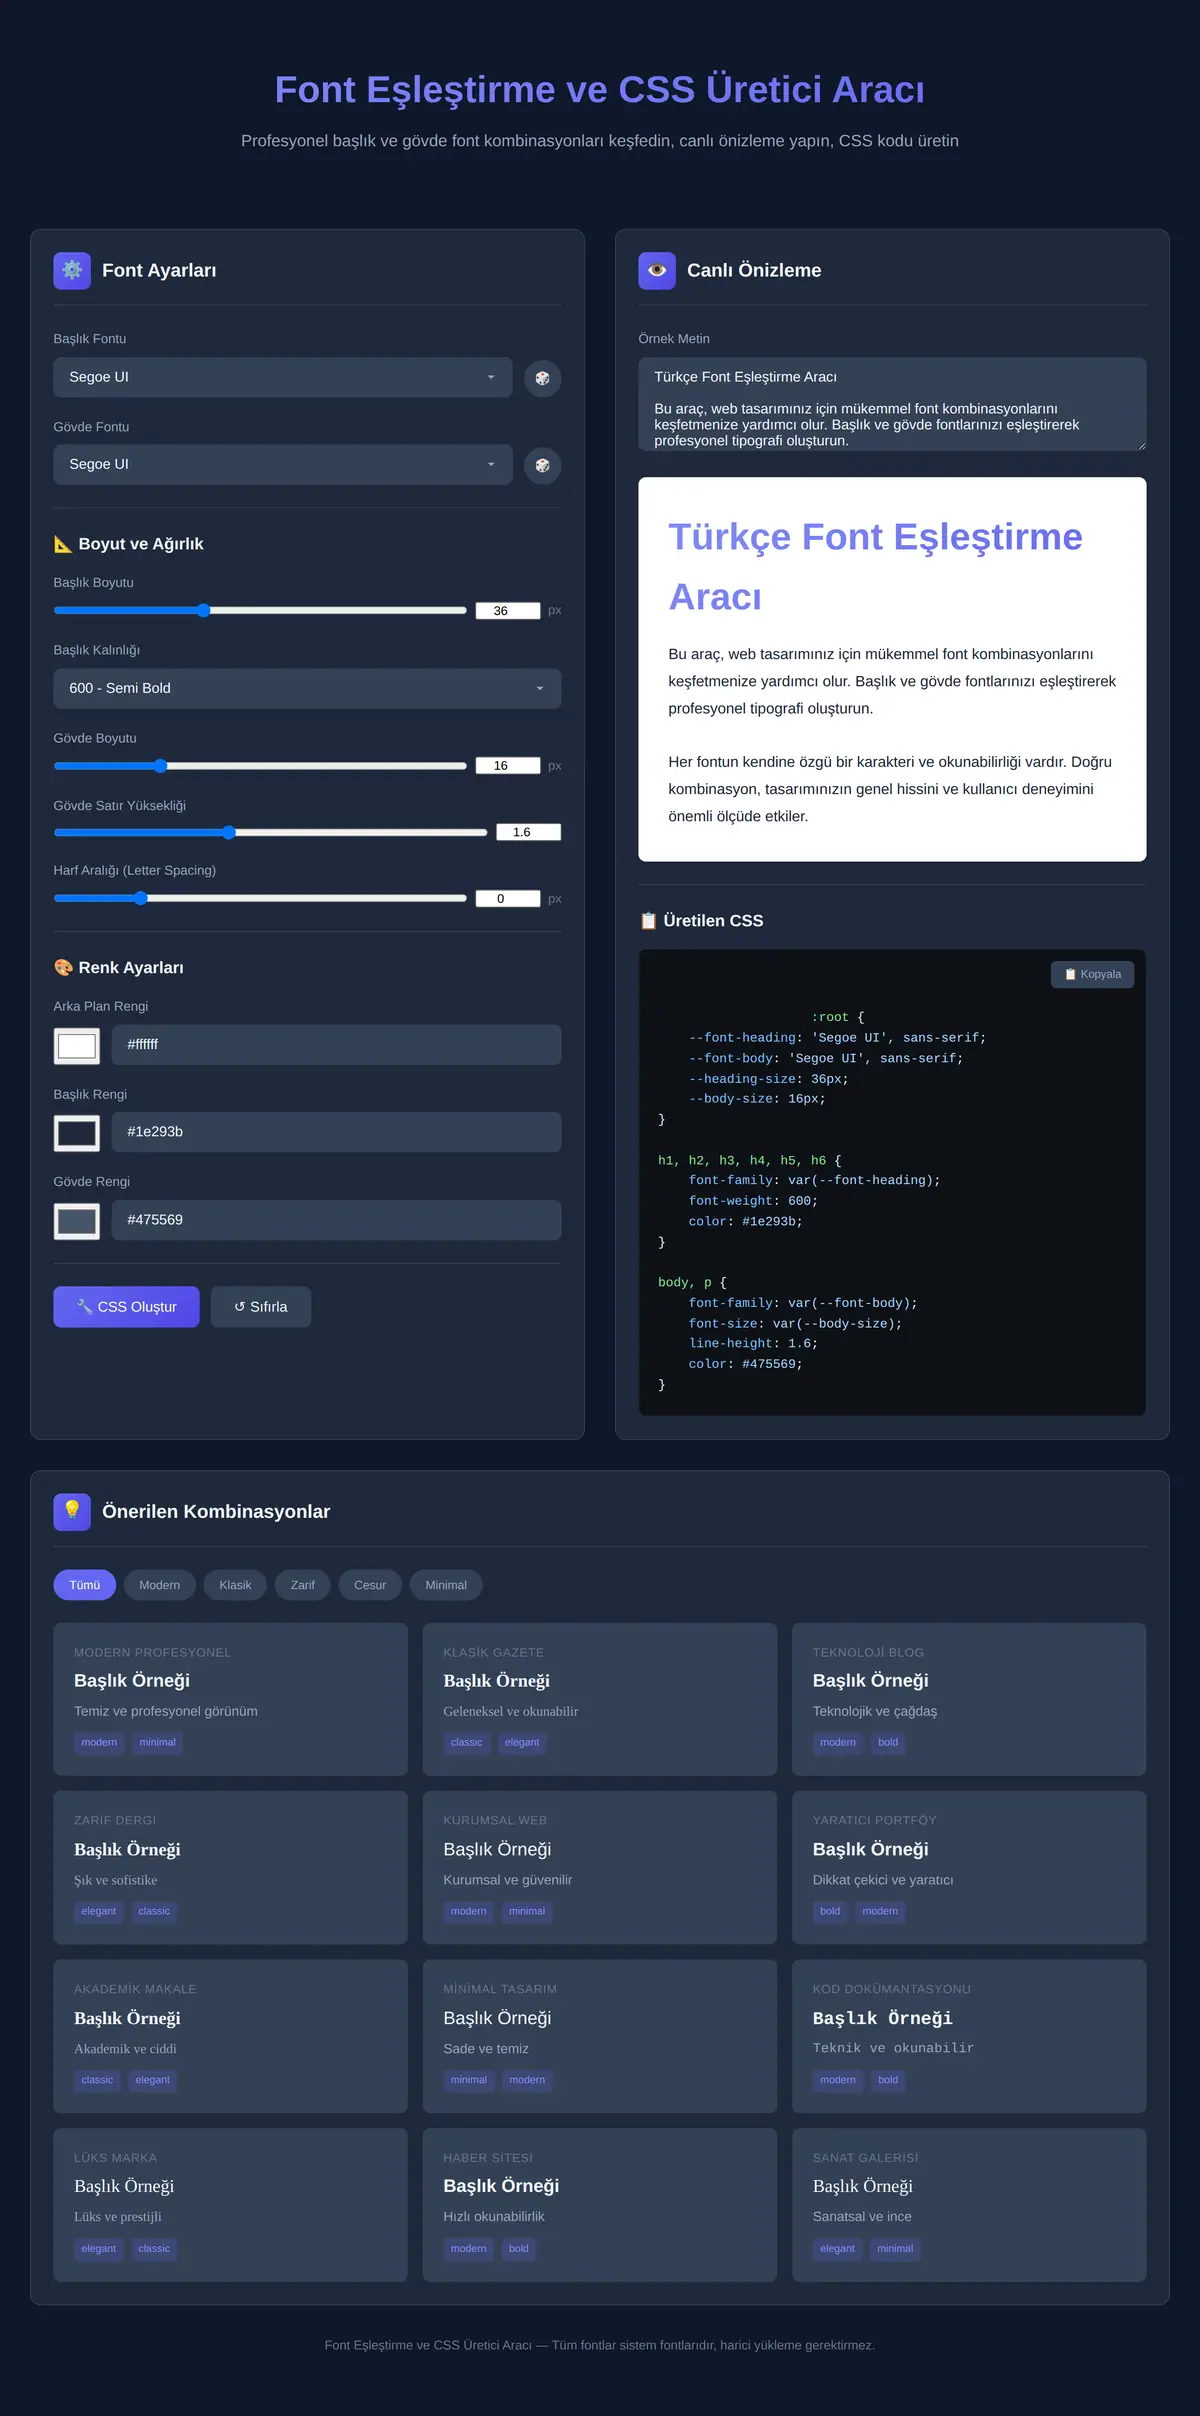1200x2416 pixels.
Task: Copy generated CSS with Kopyala button
Action: tap(1092, 974)
